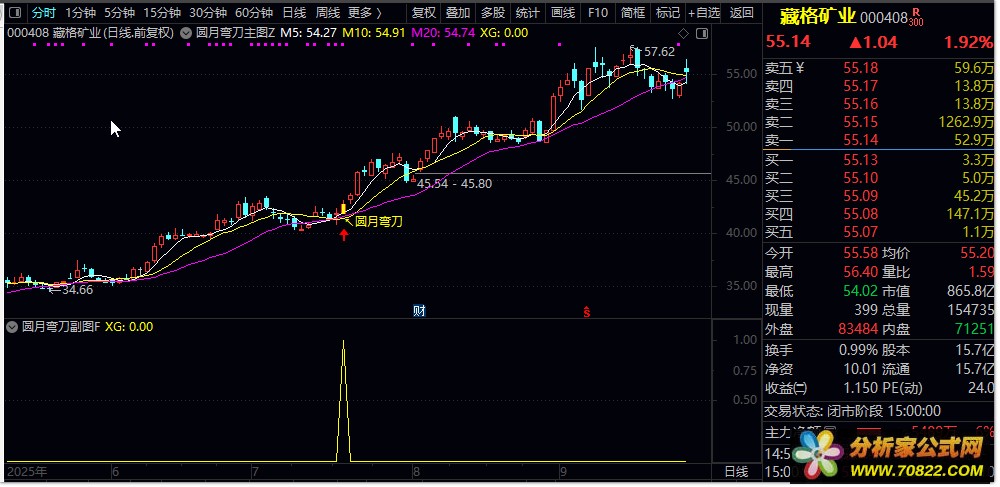
Task: Click the 外盘 value 83484
Action: point(858,330)
